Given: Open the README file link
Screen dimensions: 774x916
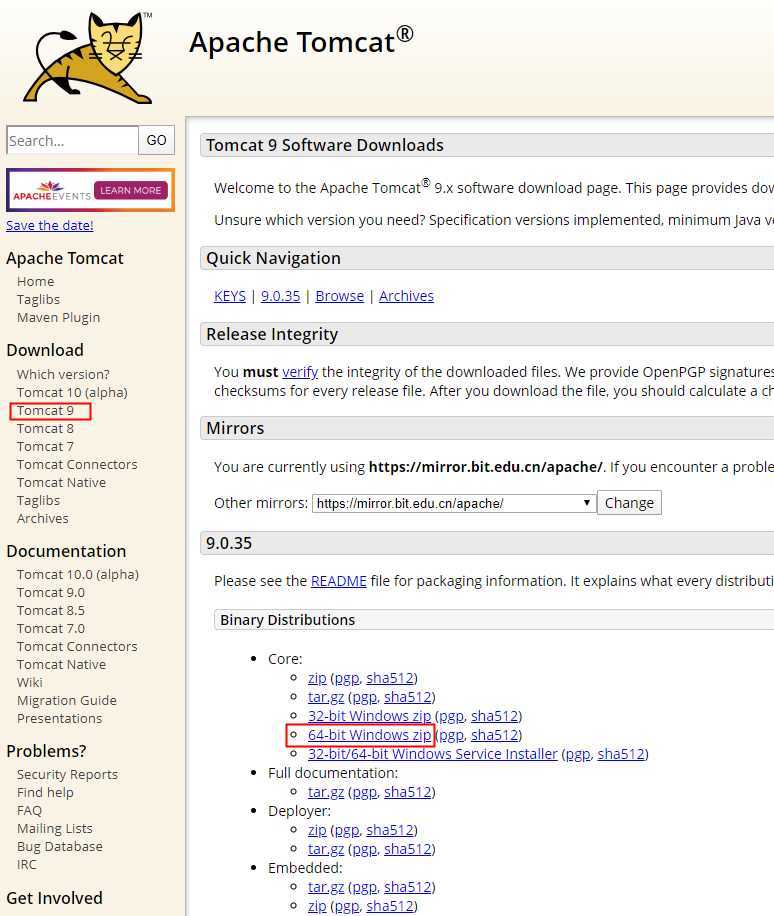Looking at the screenshot, I should pyautogui.click(x=338, y=581).
